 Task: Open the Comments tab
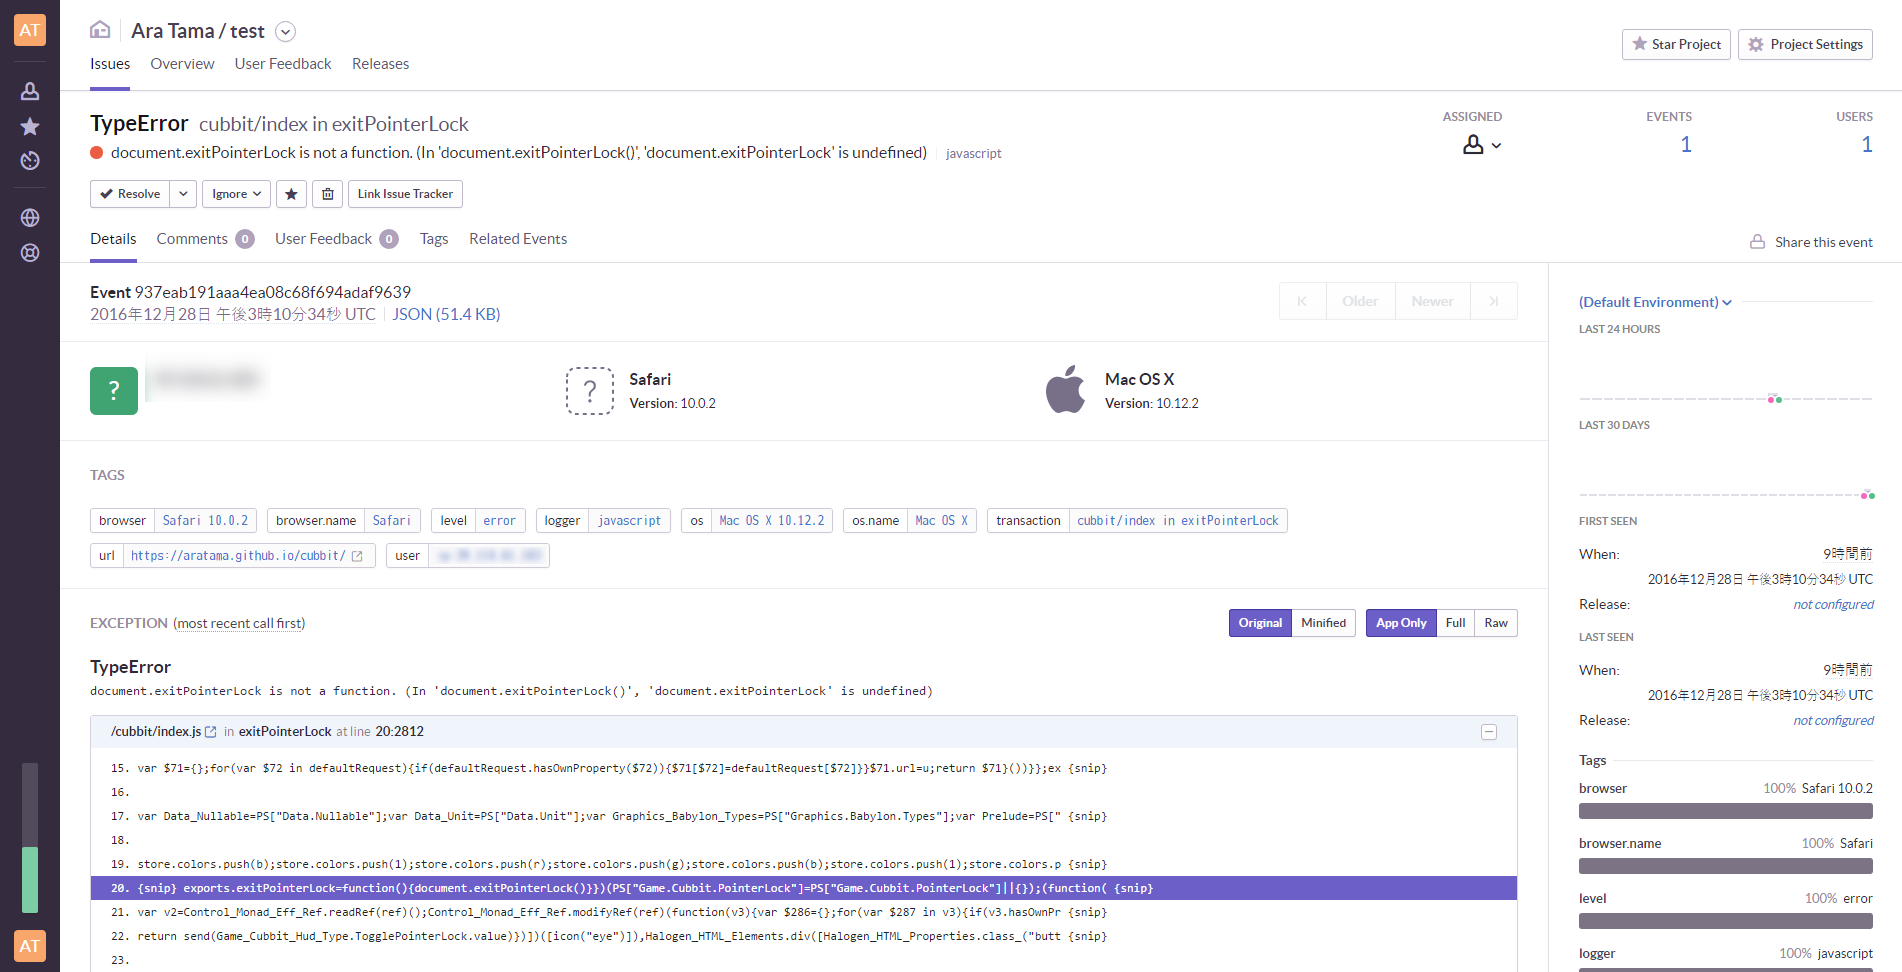(205, 239)
